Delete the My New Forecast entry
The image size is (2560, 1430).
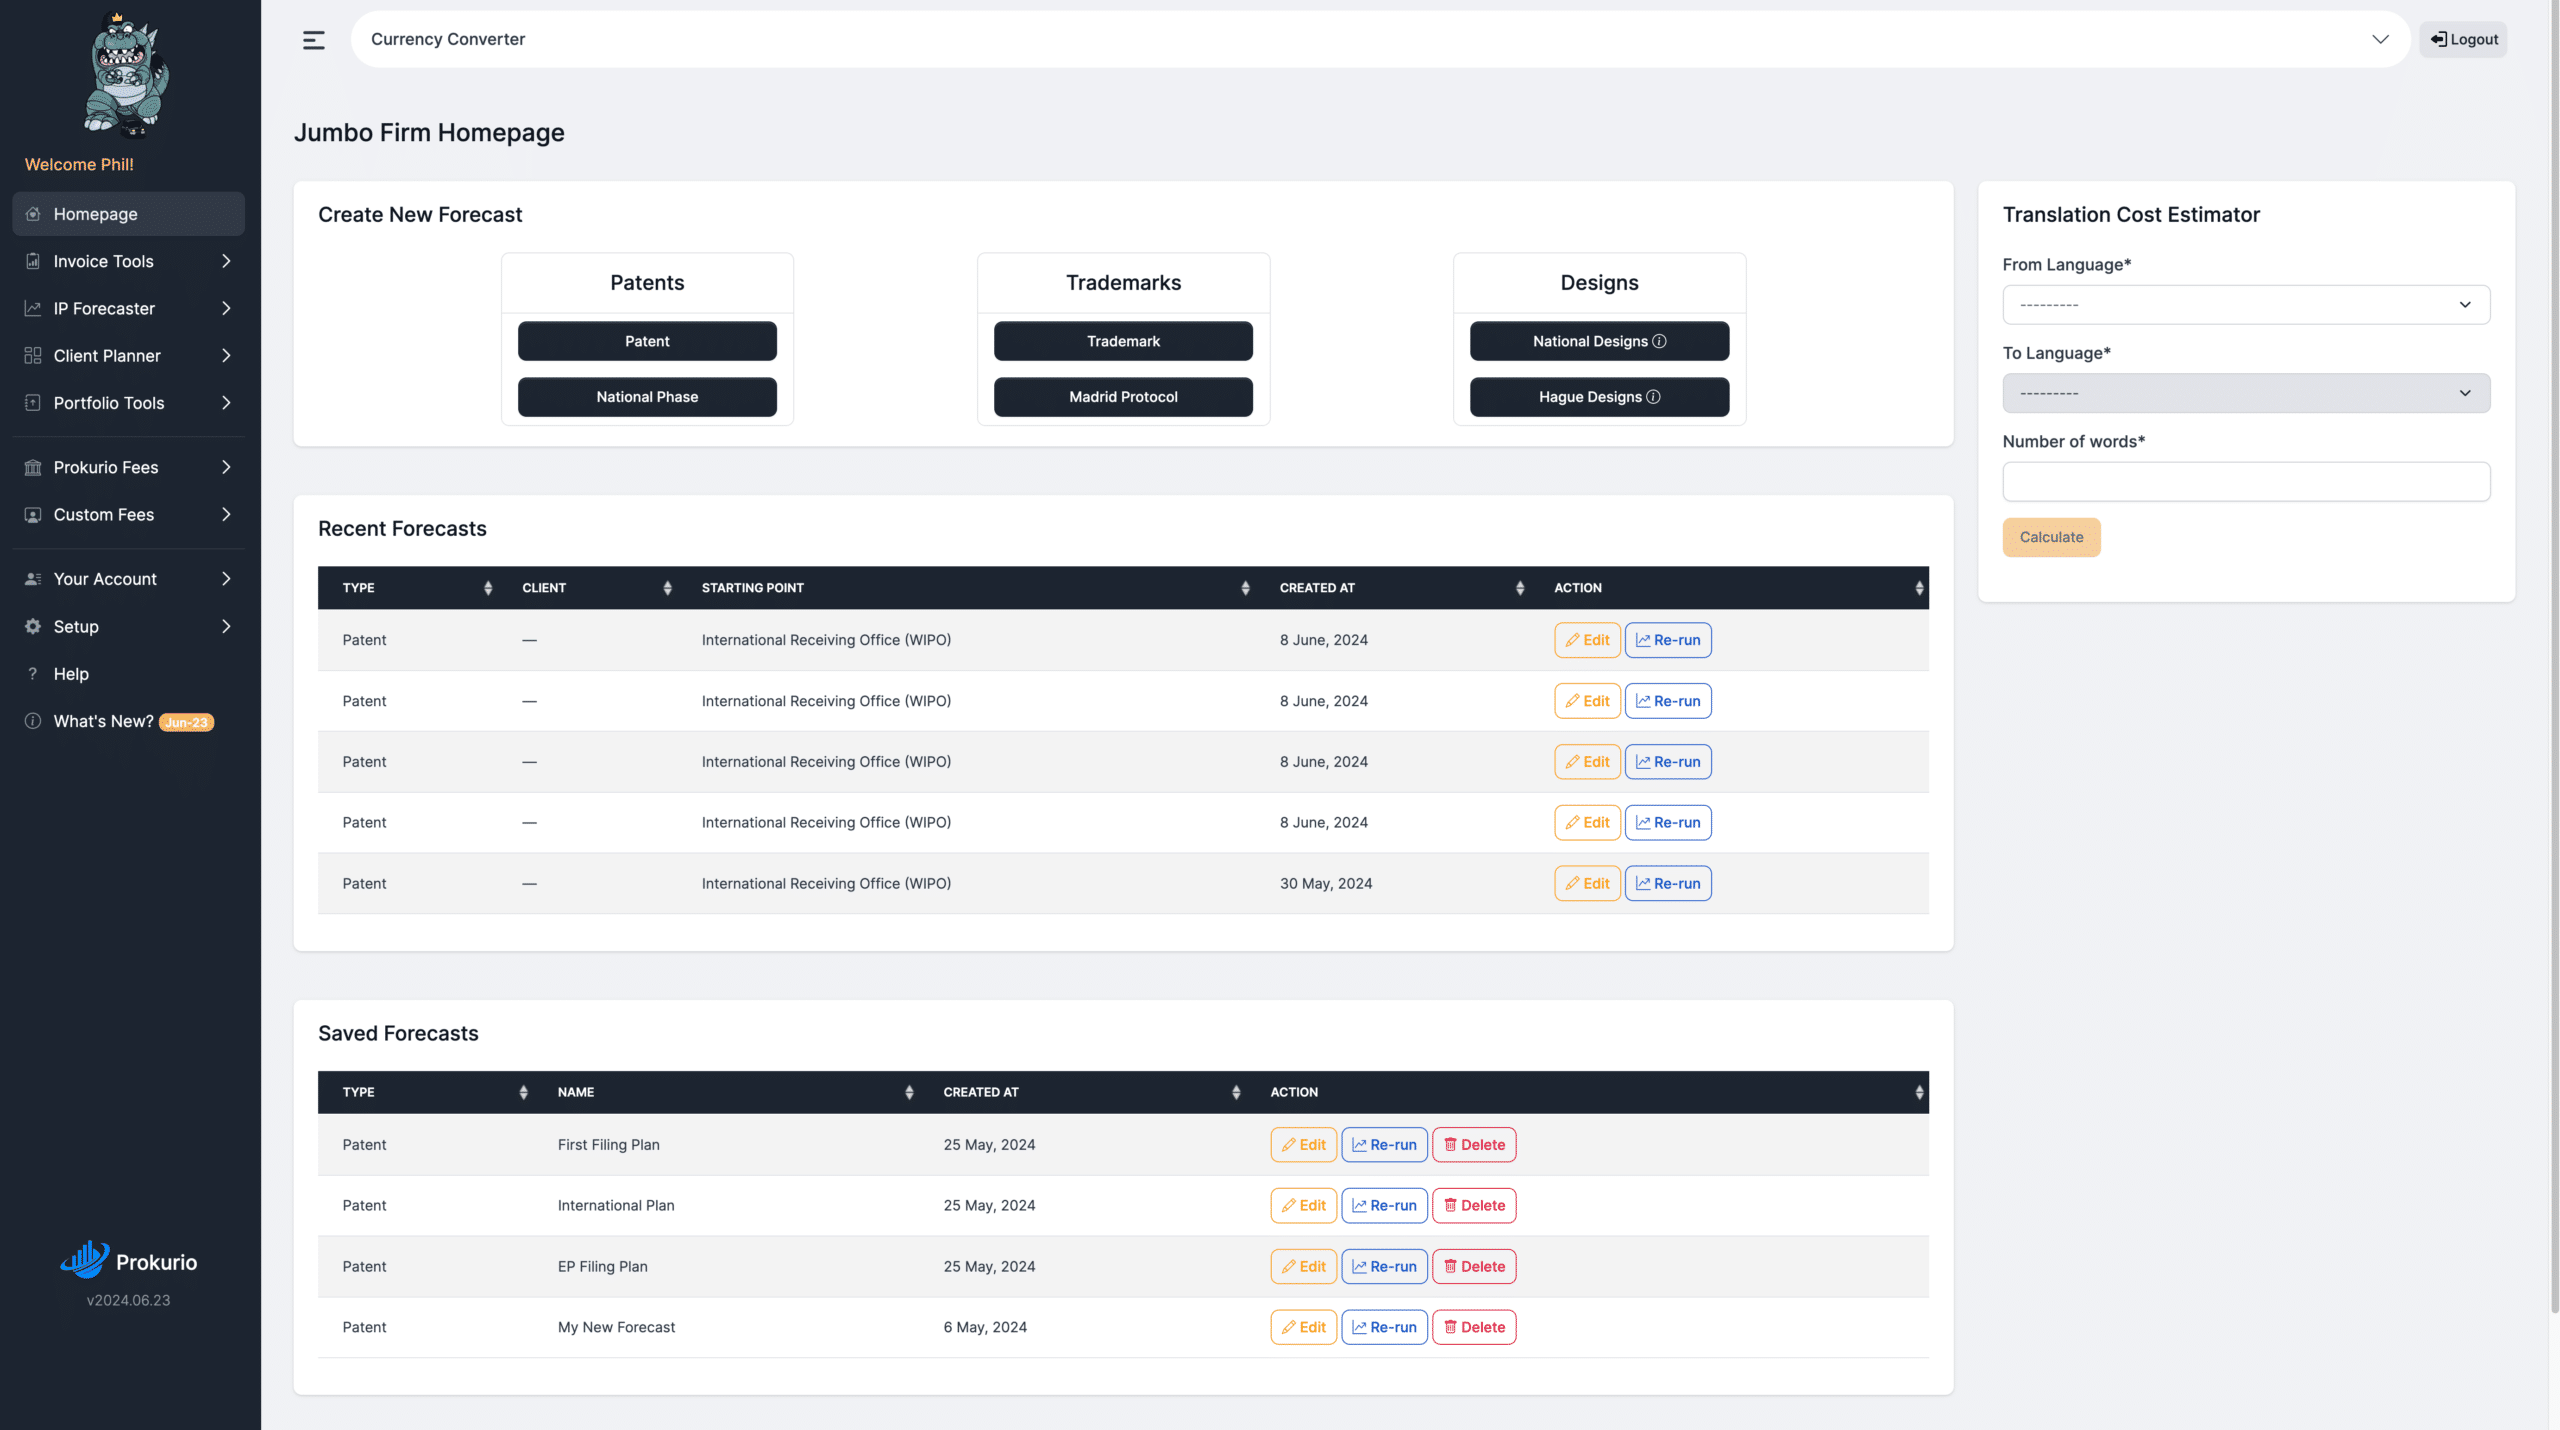(x=1474, y=1327)
